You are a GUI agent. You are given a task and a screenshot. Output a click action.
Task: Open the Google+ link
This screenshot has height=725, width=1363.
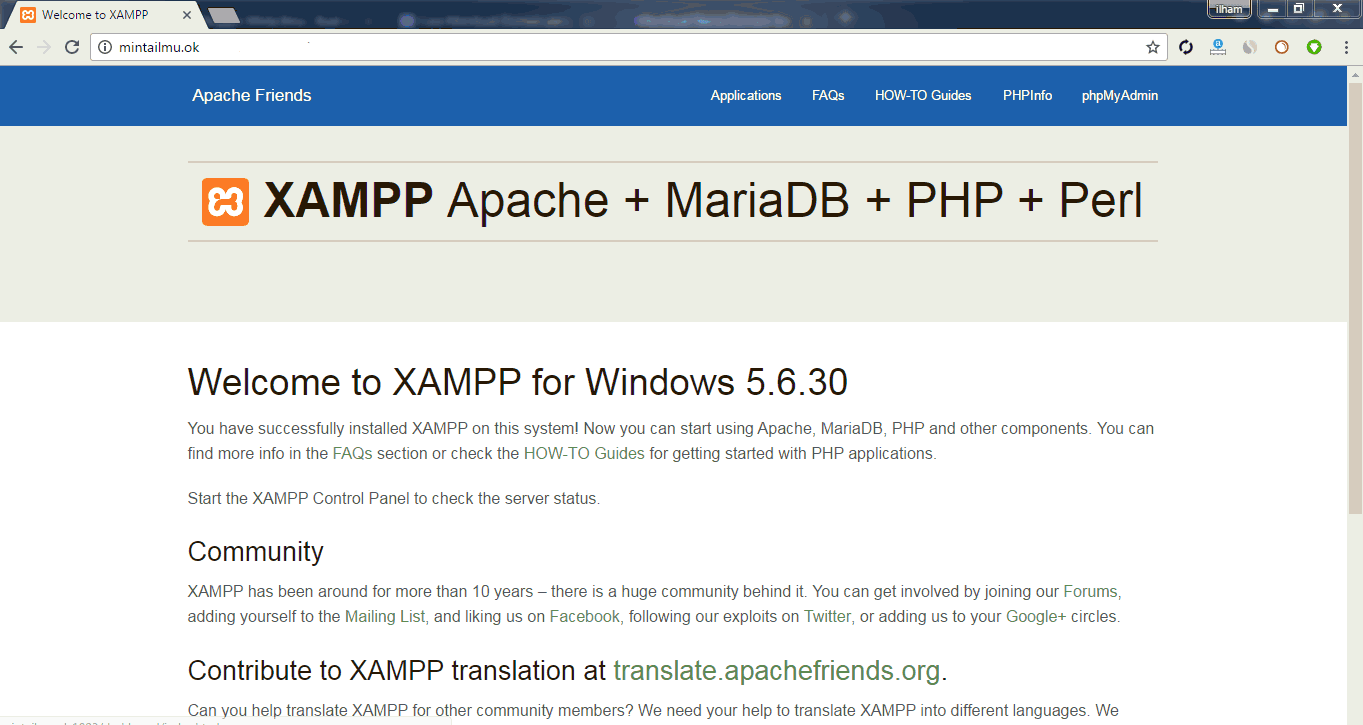point(1036,616)
